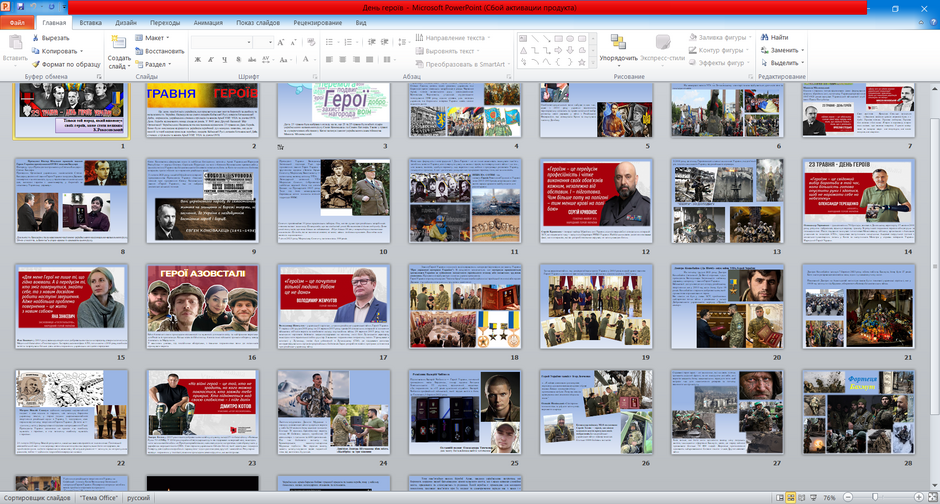
Task: Toggle align text left
Action: point(330,59)
